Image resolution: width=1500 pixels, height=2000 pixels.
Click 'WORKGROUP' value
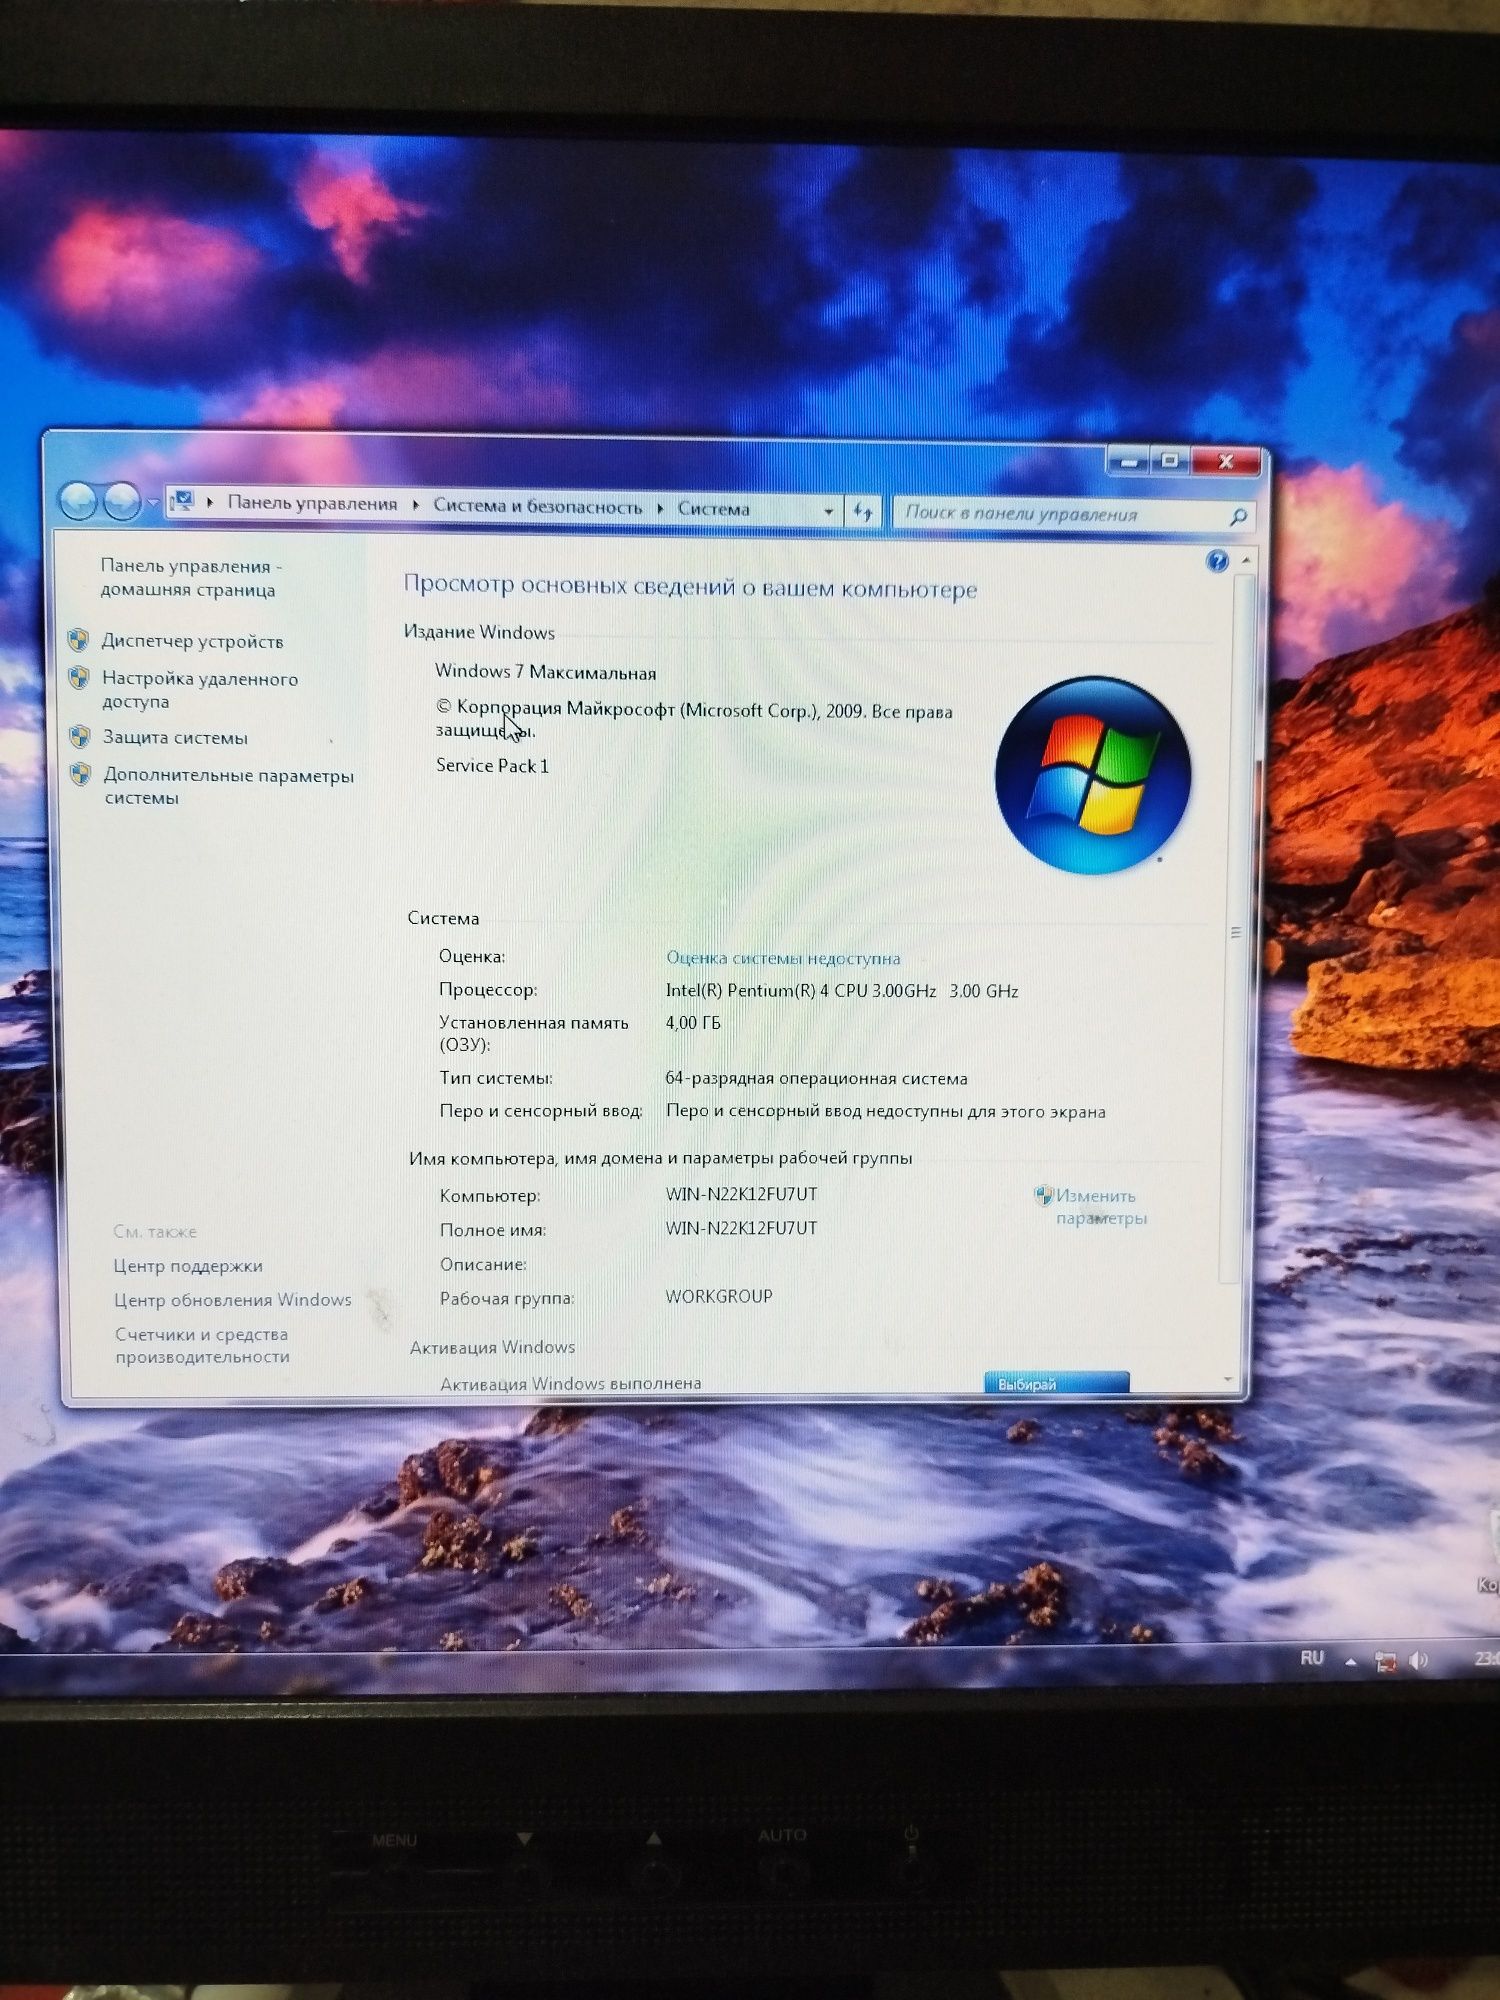pos(719,1296)
